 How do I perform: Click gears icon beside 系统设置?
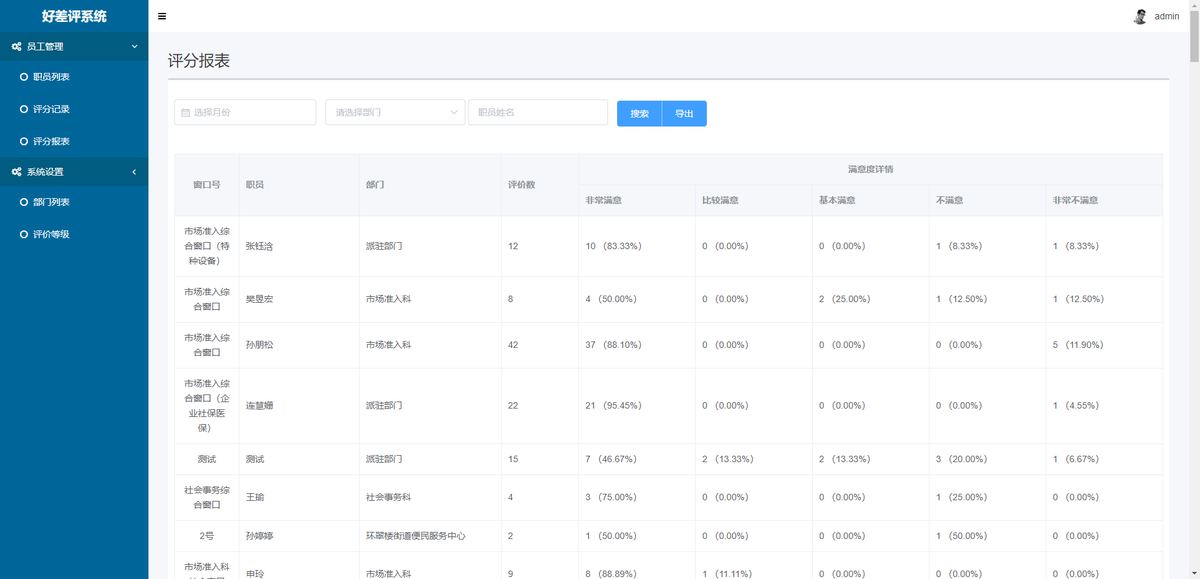(x=17, y=172)
